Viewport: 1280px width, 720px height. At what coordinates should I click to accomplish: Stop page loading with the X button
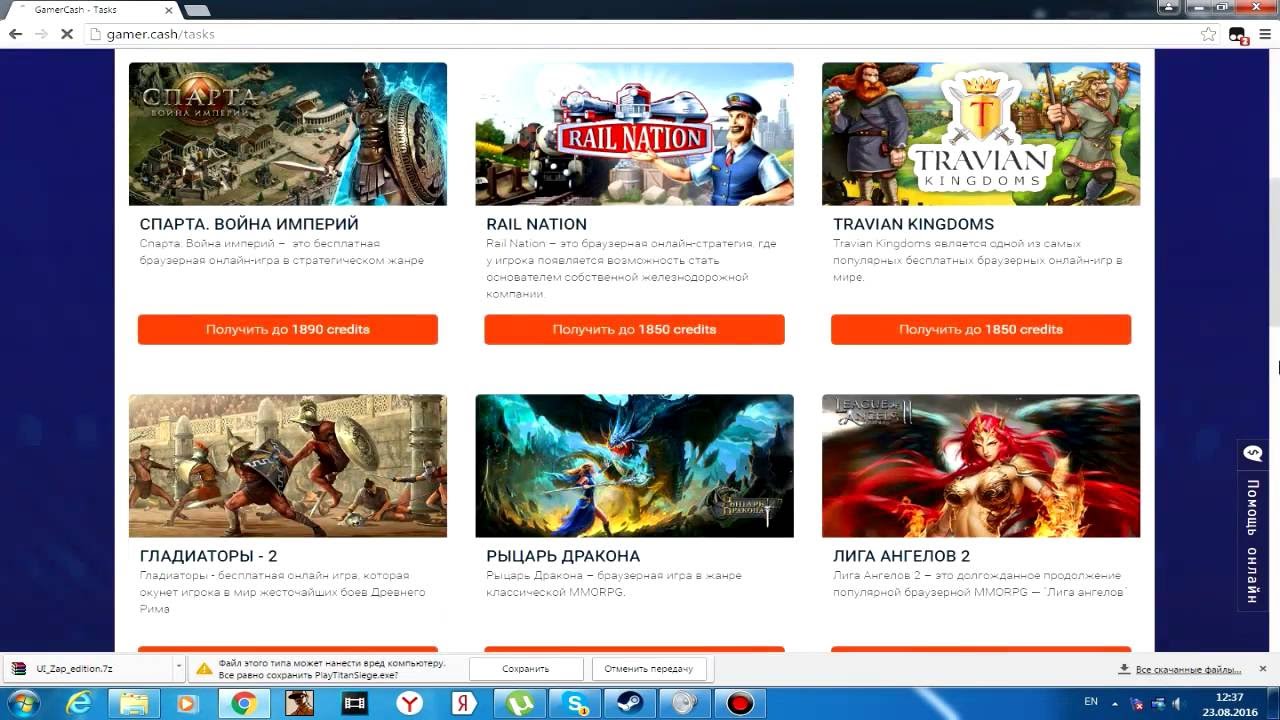[67, 34]
